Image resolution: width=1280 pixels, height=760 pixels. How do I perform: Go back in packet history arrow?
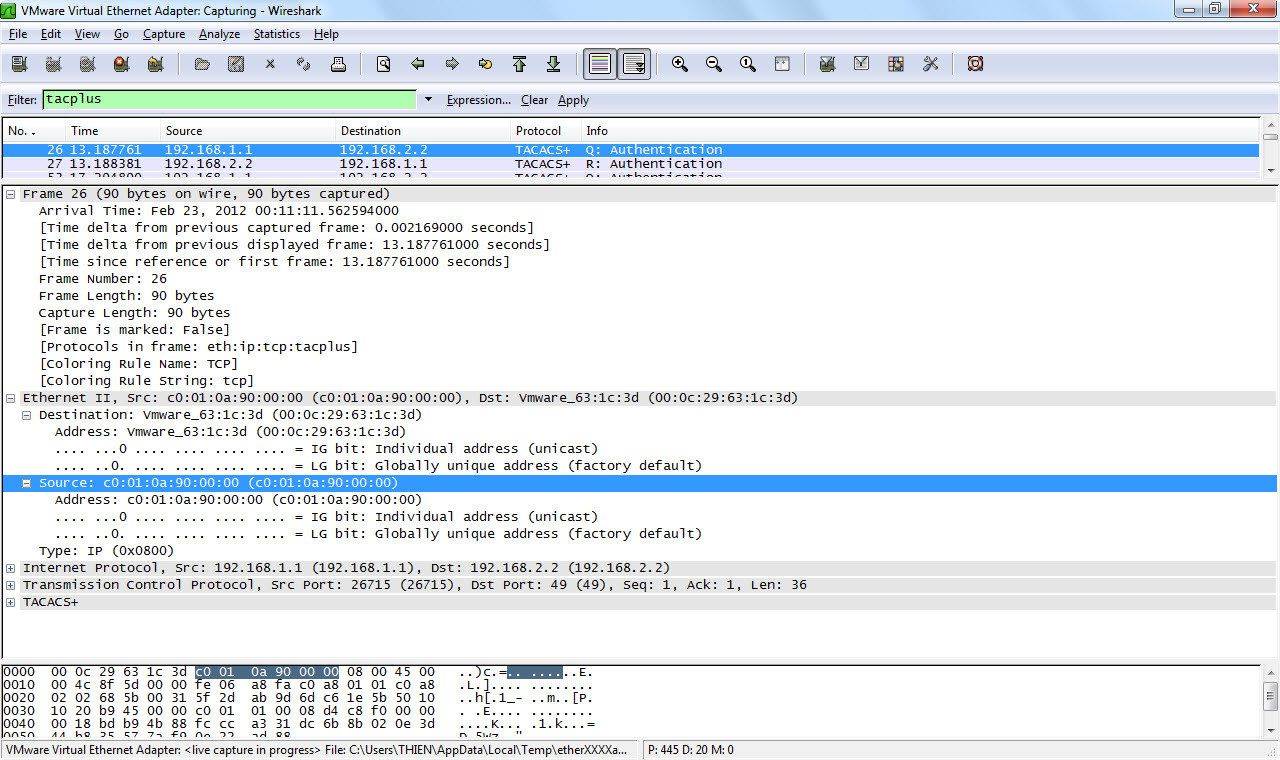click(x=418, y=64)
